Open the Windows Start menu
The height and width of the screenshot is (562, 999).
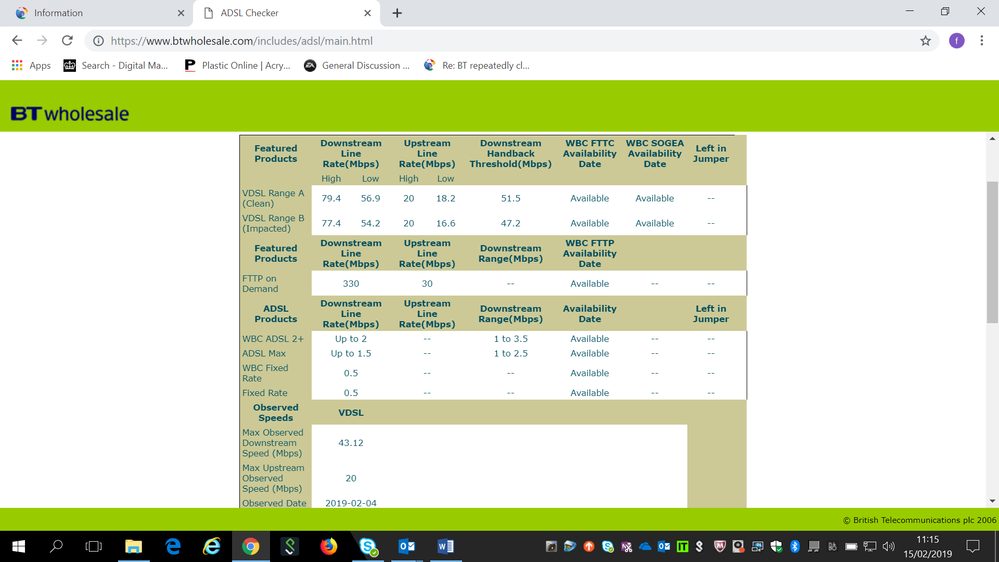18,546
